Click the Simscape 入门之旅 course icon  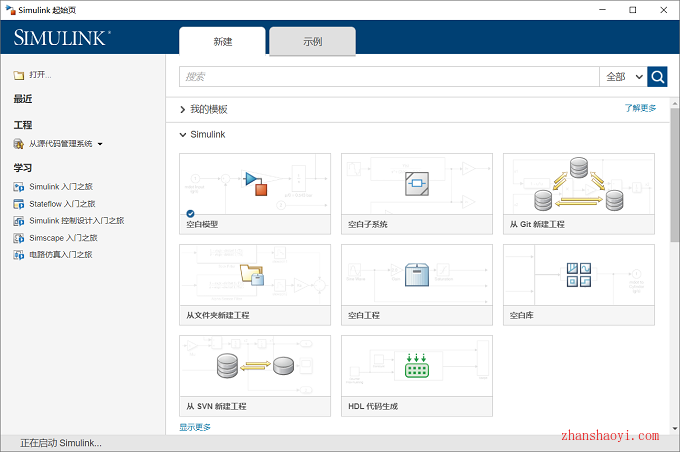pyautogui.click(x=19, y=238)
